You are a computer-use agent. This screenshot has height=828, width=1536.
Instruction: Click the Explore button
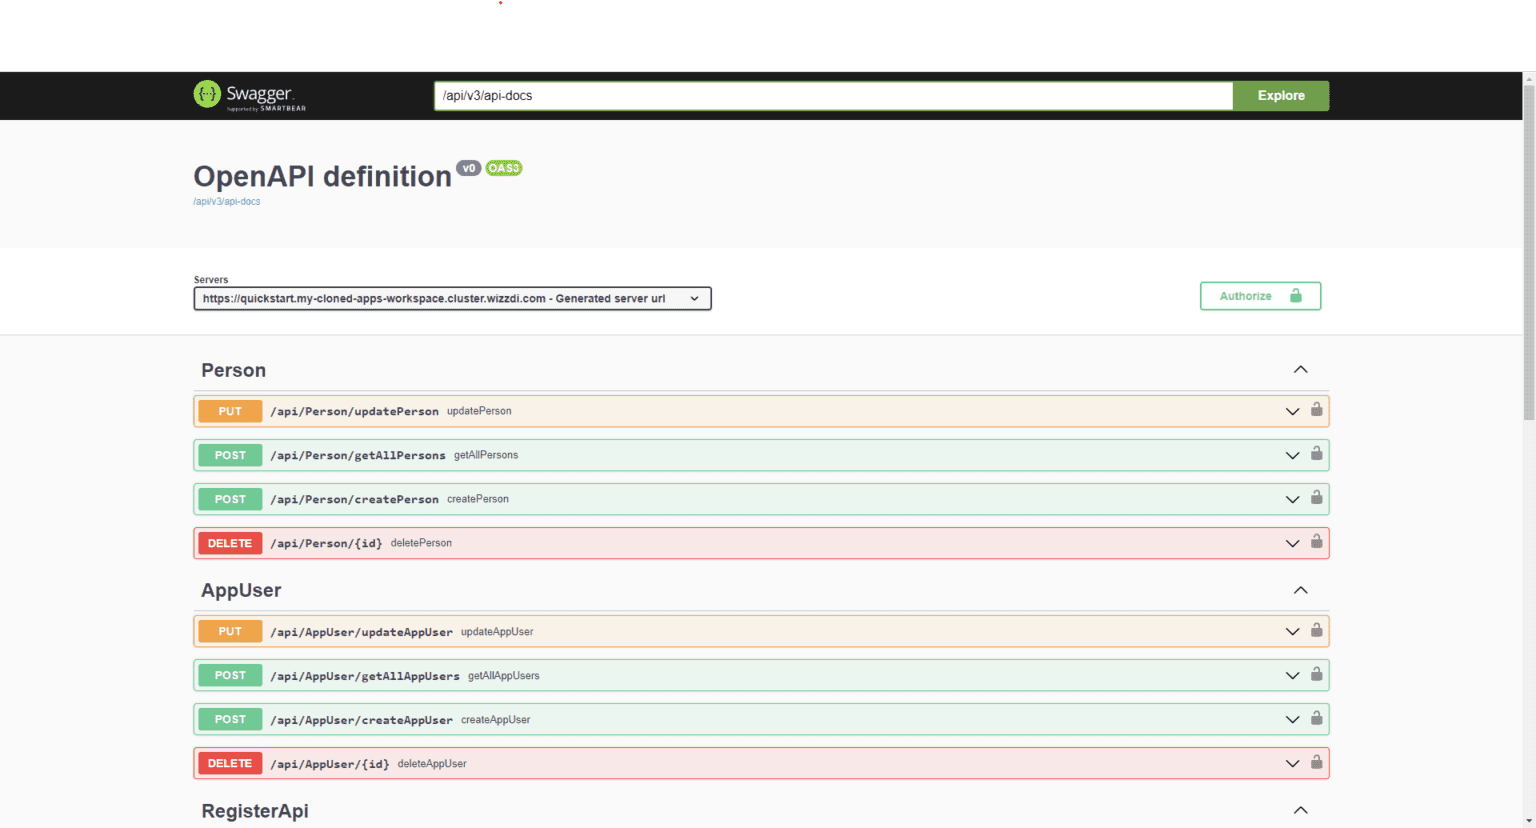(1280, 96)
